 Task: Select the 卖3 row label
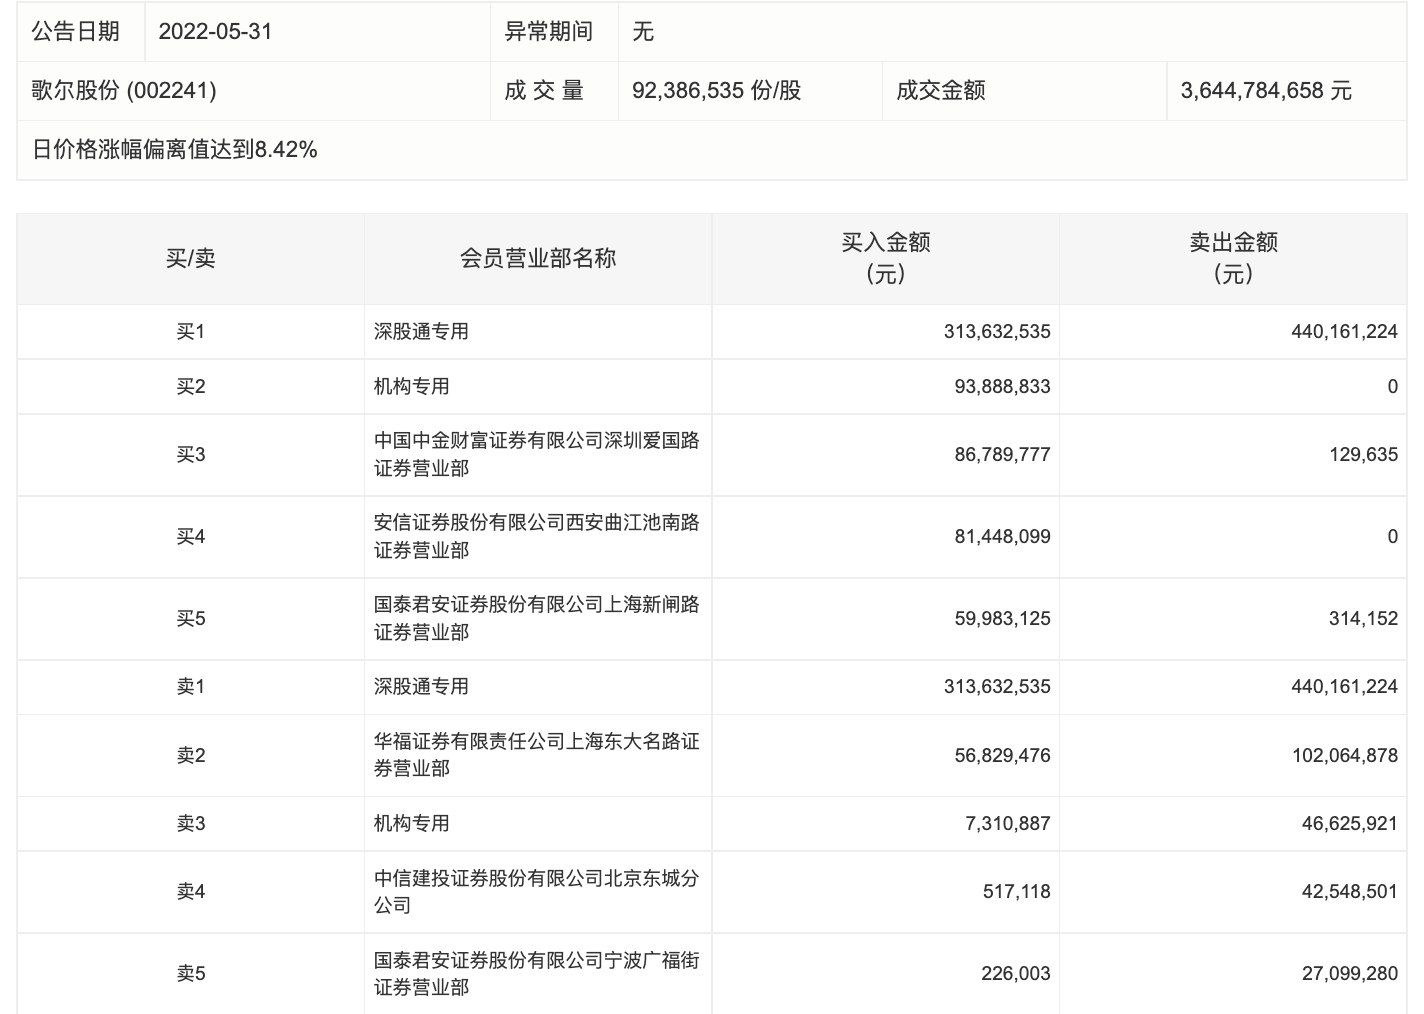tap(190, 823)
